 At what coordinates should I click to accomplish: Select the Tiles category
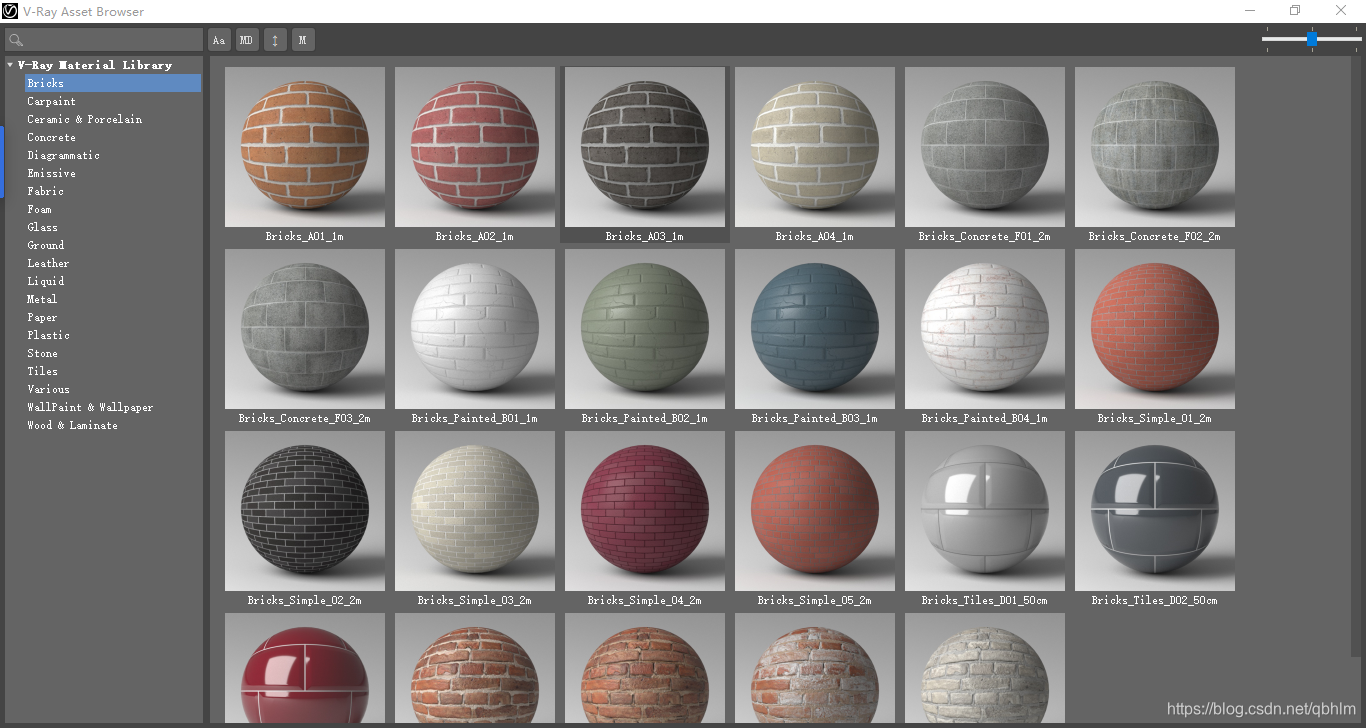[x=42, y=371]
